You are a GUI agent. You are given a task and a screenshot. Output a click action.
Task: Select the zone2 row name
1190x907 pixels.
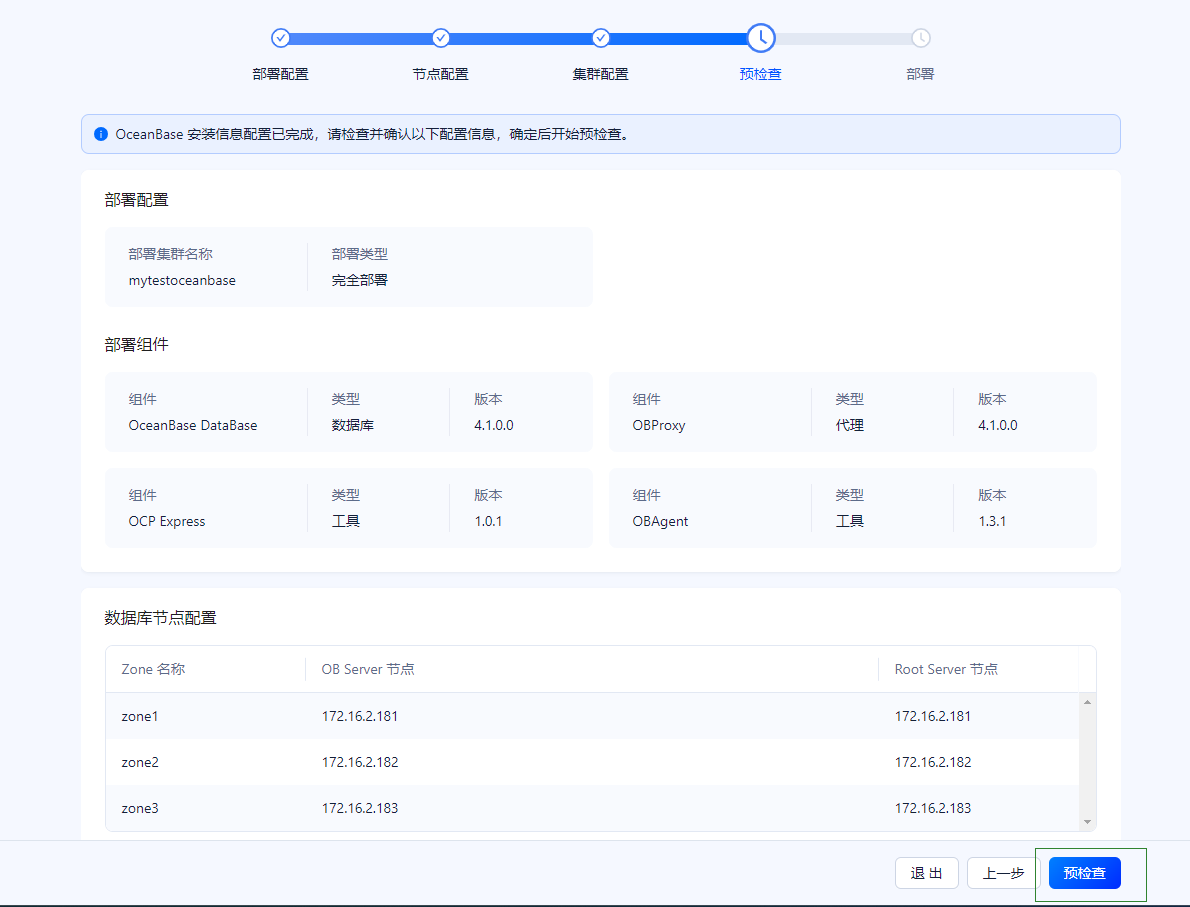point(140,762)
